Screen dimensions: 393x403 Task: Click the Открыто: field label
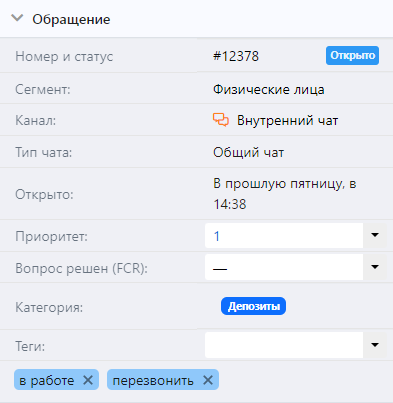[44, 194]
